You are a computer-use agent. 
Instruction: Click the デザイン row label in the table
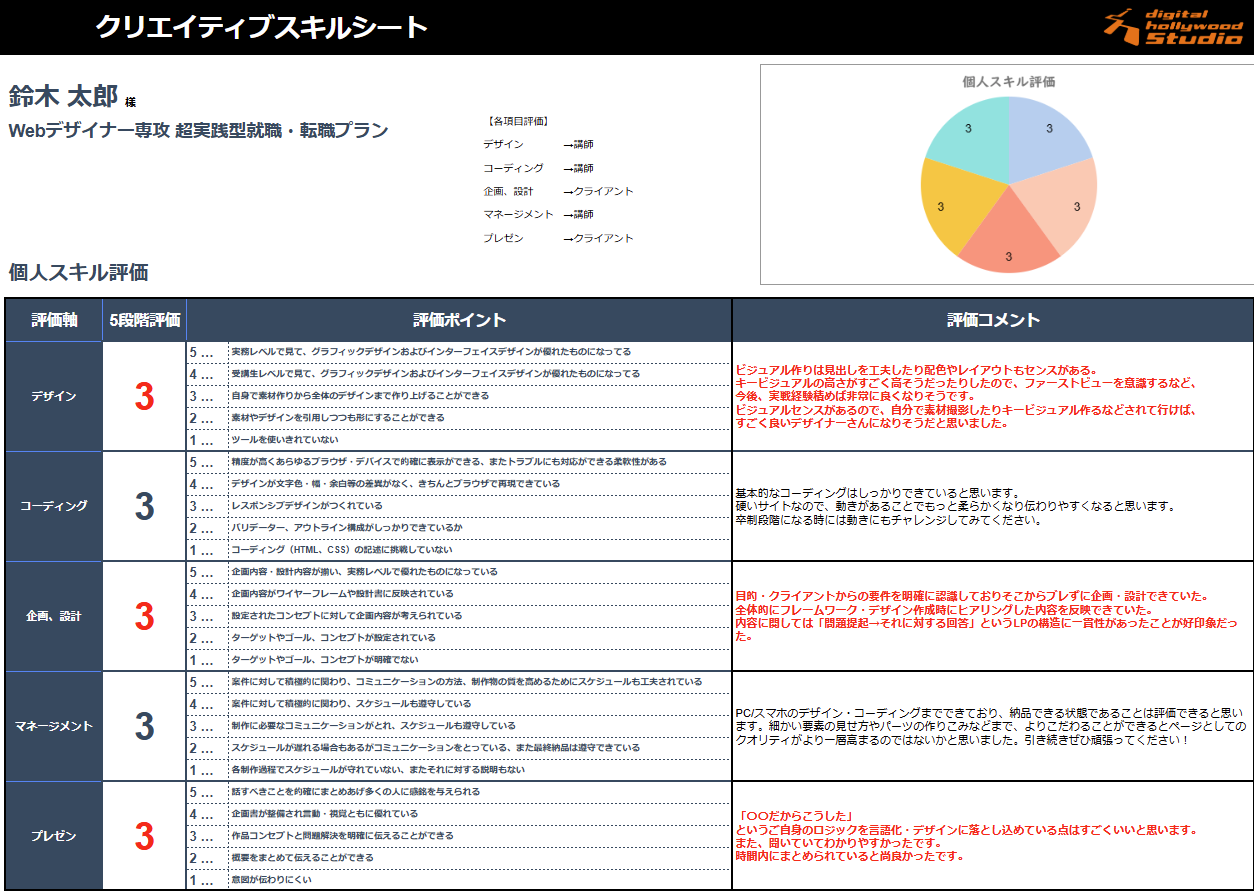54,396
